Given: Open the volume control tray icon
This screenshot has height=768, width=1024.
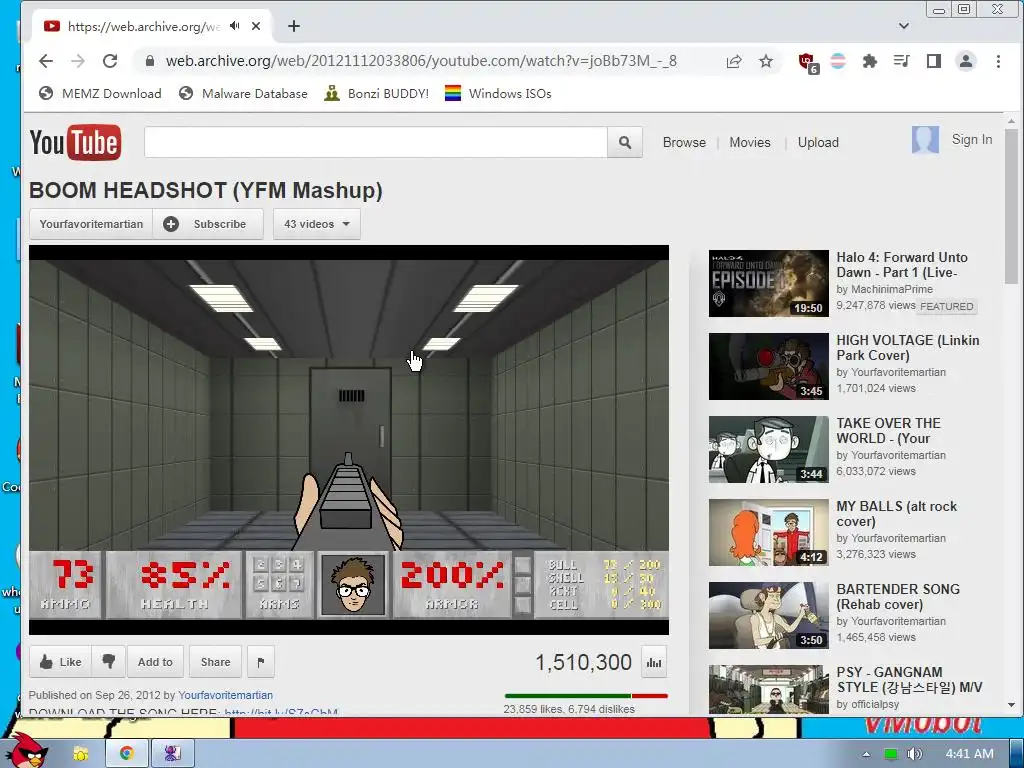Looking at the screenshot, I should [914, 754].
